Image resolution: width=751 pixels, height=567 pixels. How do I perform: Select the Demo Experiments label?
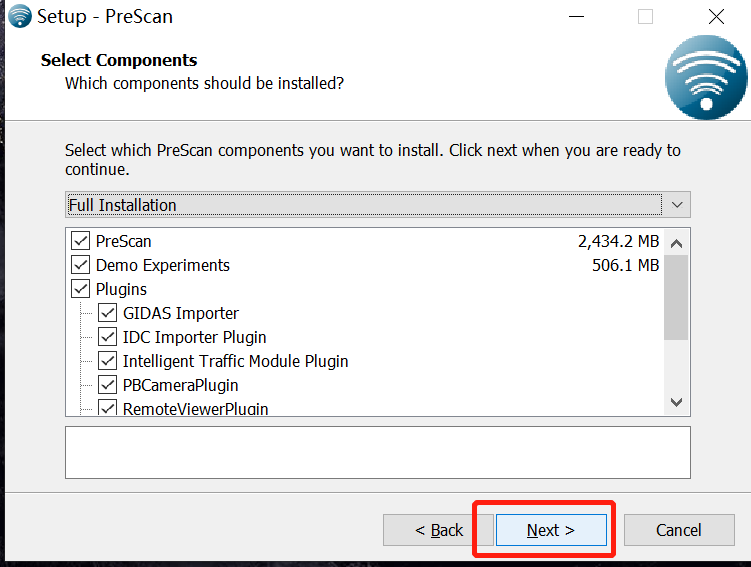tap(163, 265)
